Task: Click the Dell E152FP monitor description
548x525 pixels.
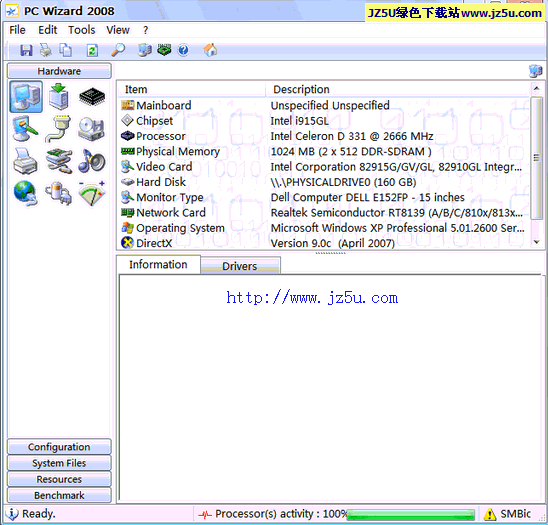Action: coord(368,197)
